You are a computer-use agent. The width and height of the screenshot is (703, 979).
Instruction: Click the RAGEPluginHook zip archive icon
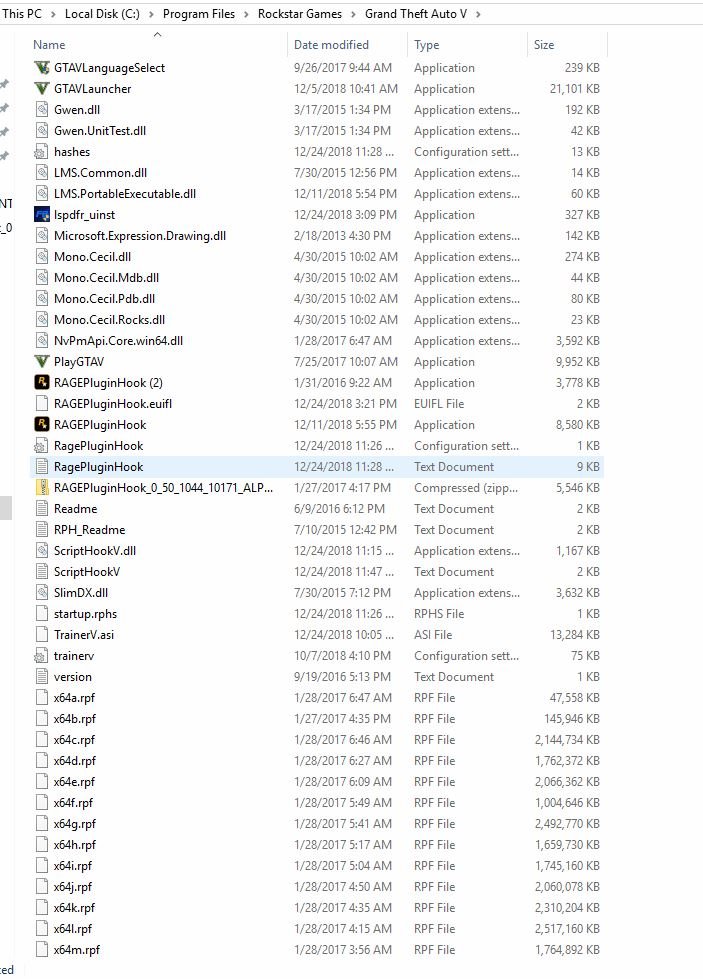tap(42, 488)
